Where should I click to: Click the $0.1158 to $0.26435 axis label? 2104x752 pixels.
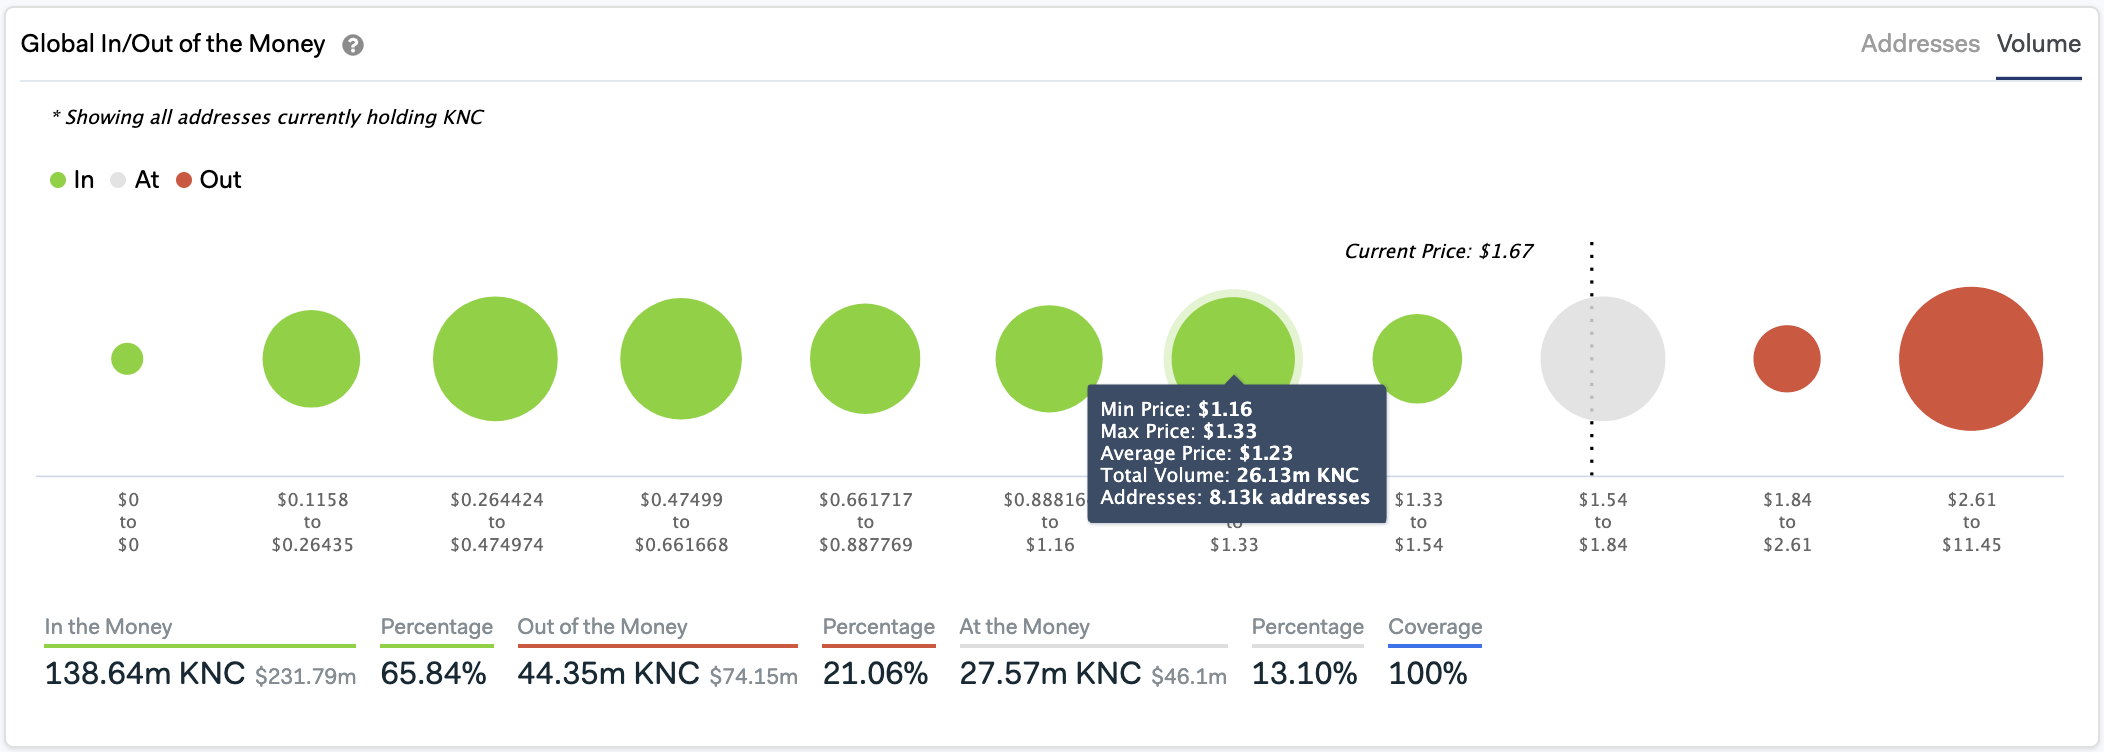pos(312,522)
